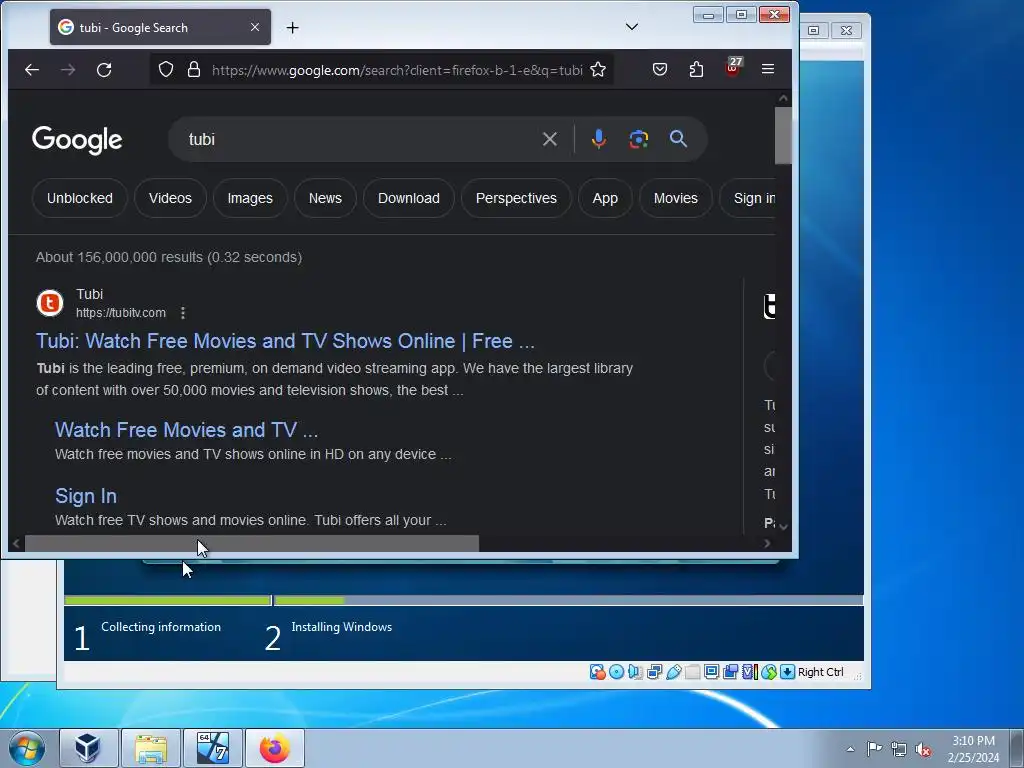Click page vertical scrollbar thumb

783,135
